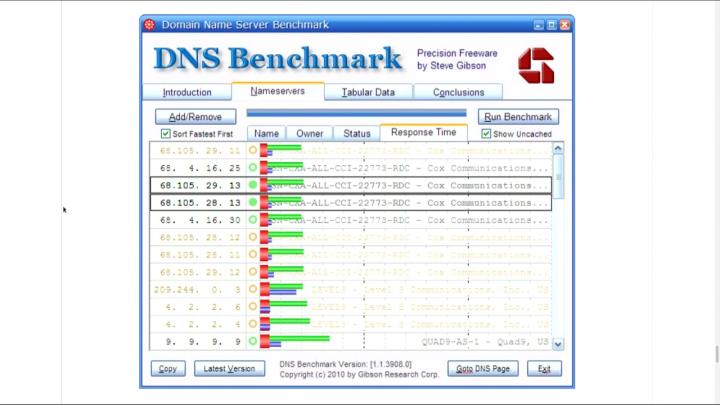Click status circle for 68.105.29.12
Image resolution: width=720 pixels, height=405 pixels.
[x=253, y=272]
